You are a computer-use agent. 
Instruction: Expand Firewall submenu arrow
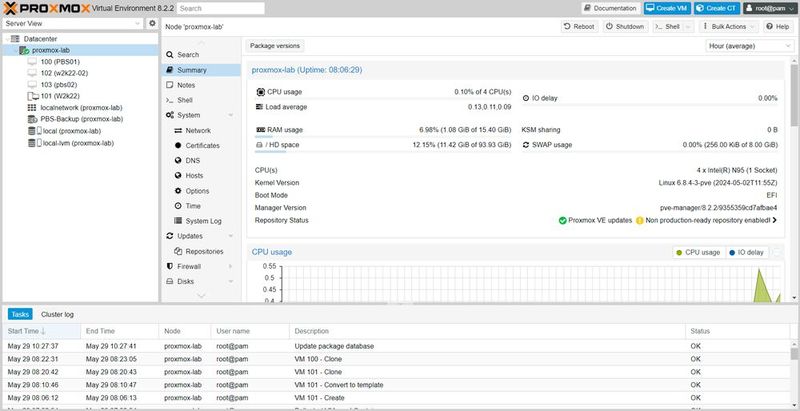(x=231, y=266)
